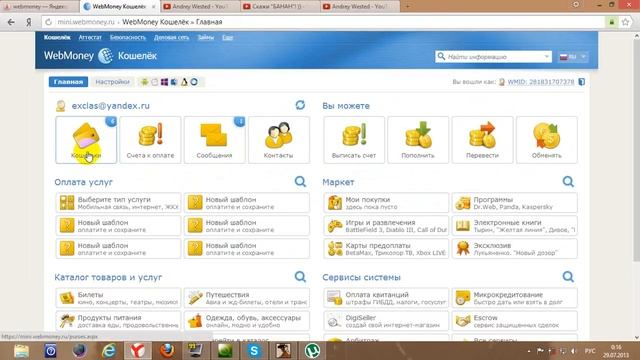Switch to the WebMoney Кошелёк browser tab
This screenshot has width=640, height=360.
click(x=119, y=7)
